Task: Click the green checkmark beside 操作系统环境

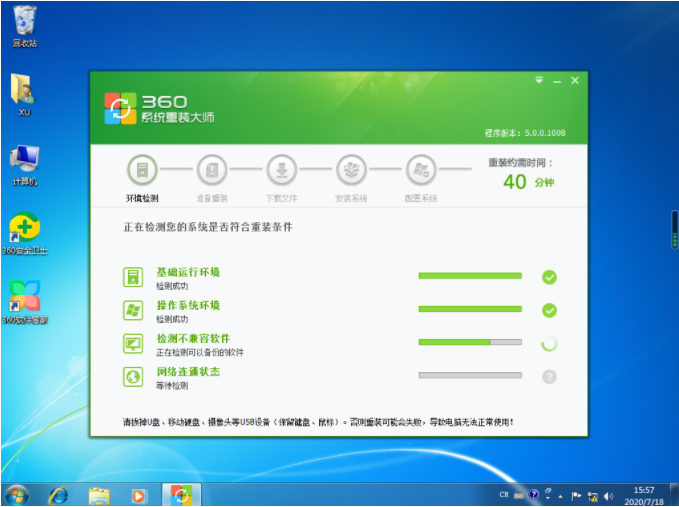Action: (x=549, y=310)
